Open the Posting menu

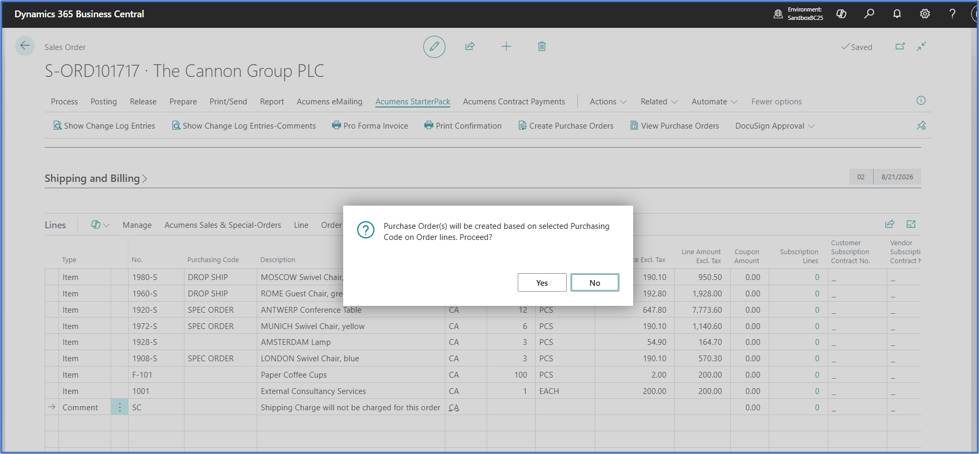coord(104,101)
